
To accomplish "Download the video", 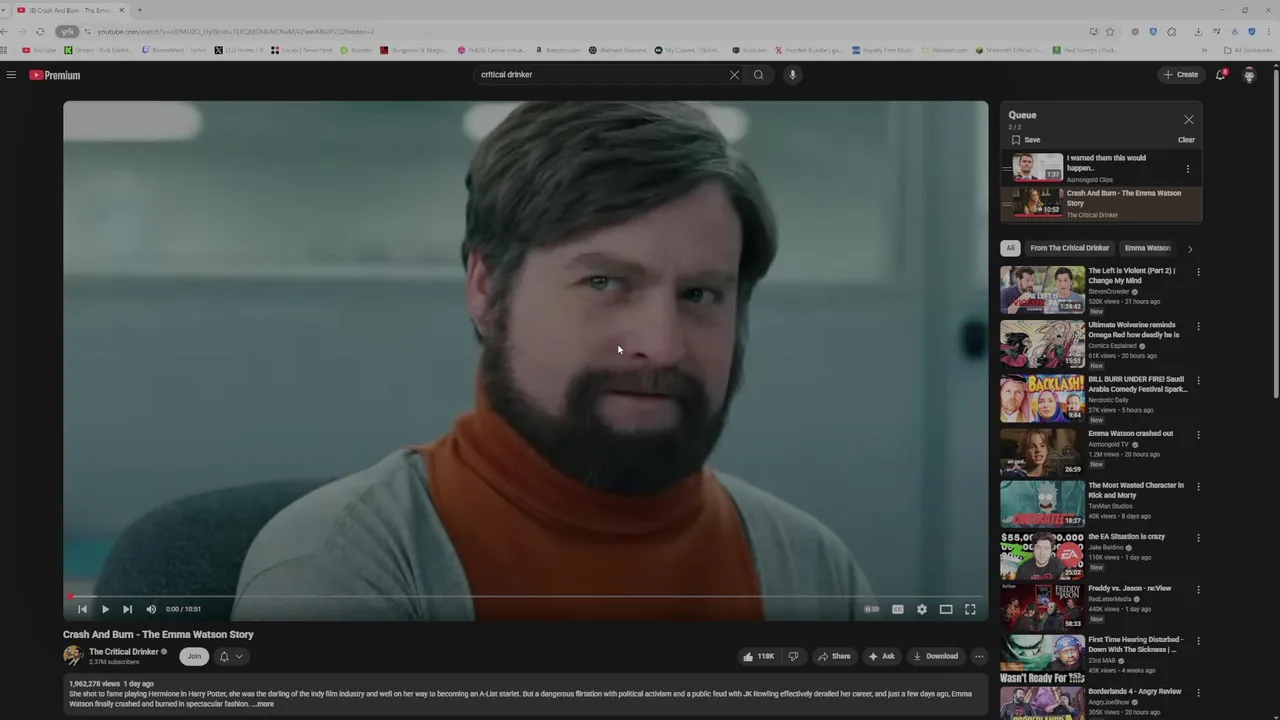I will coord(935,656).
